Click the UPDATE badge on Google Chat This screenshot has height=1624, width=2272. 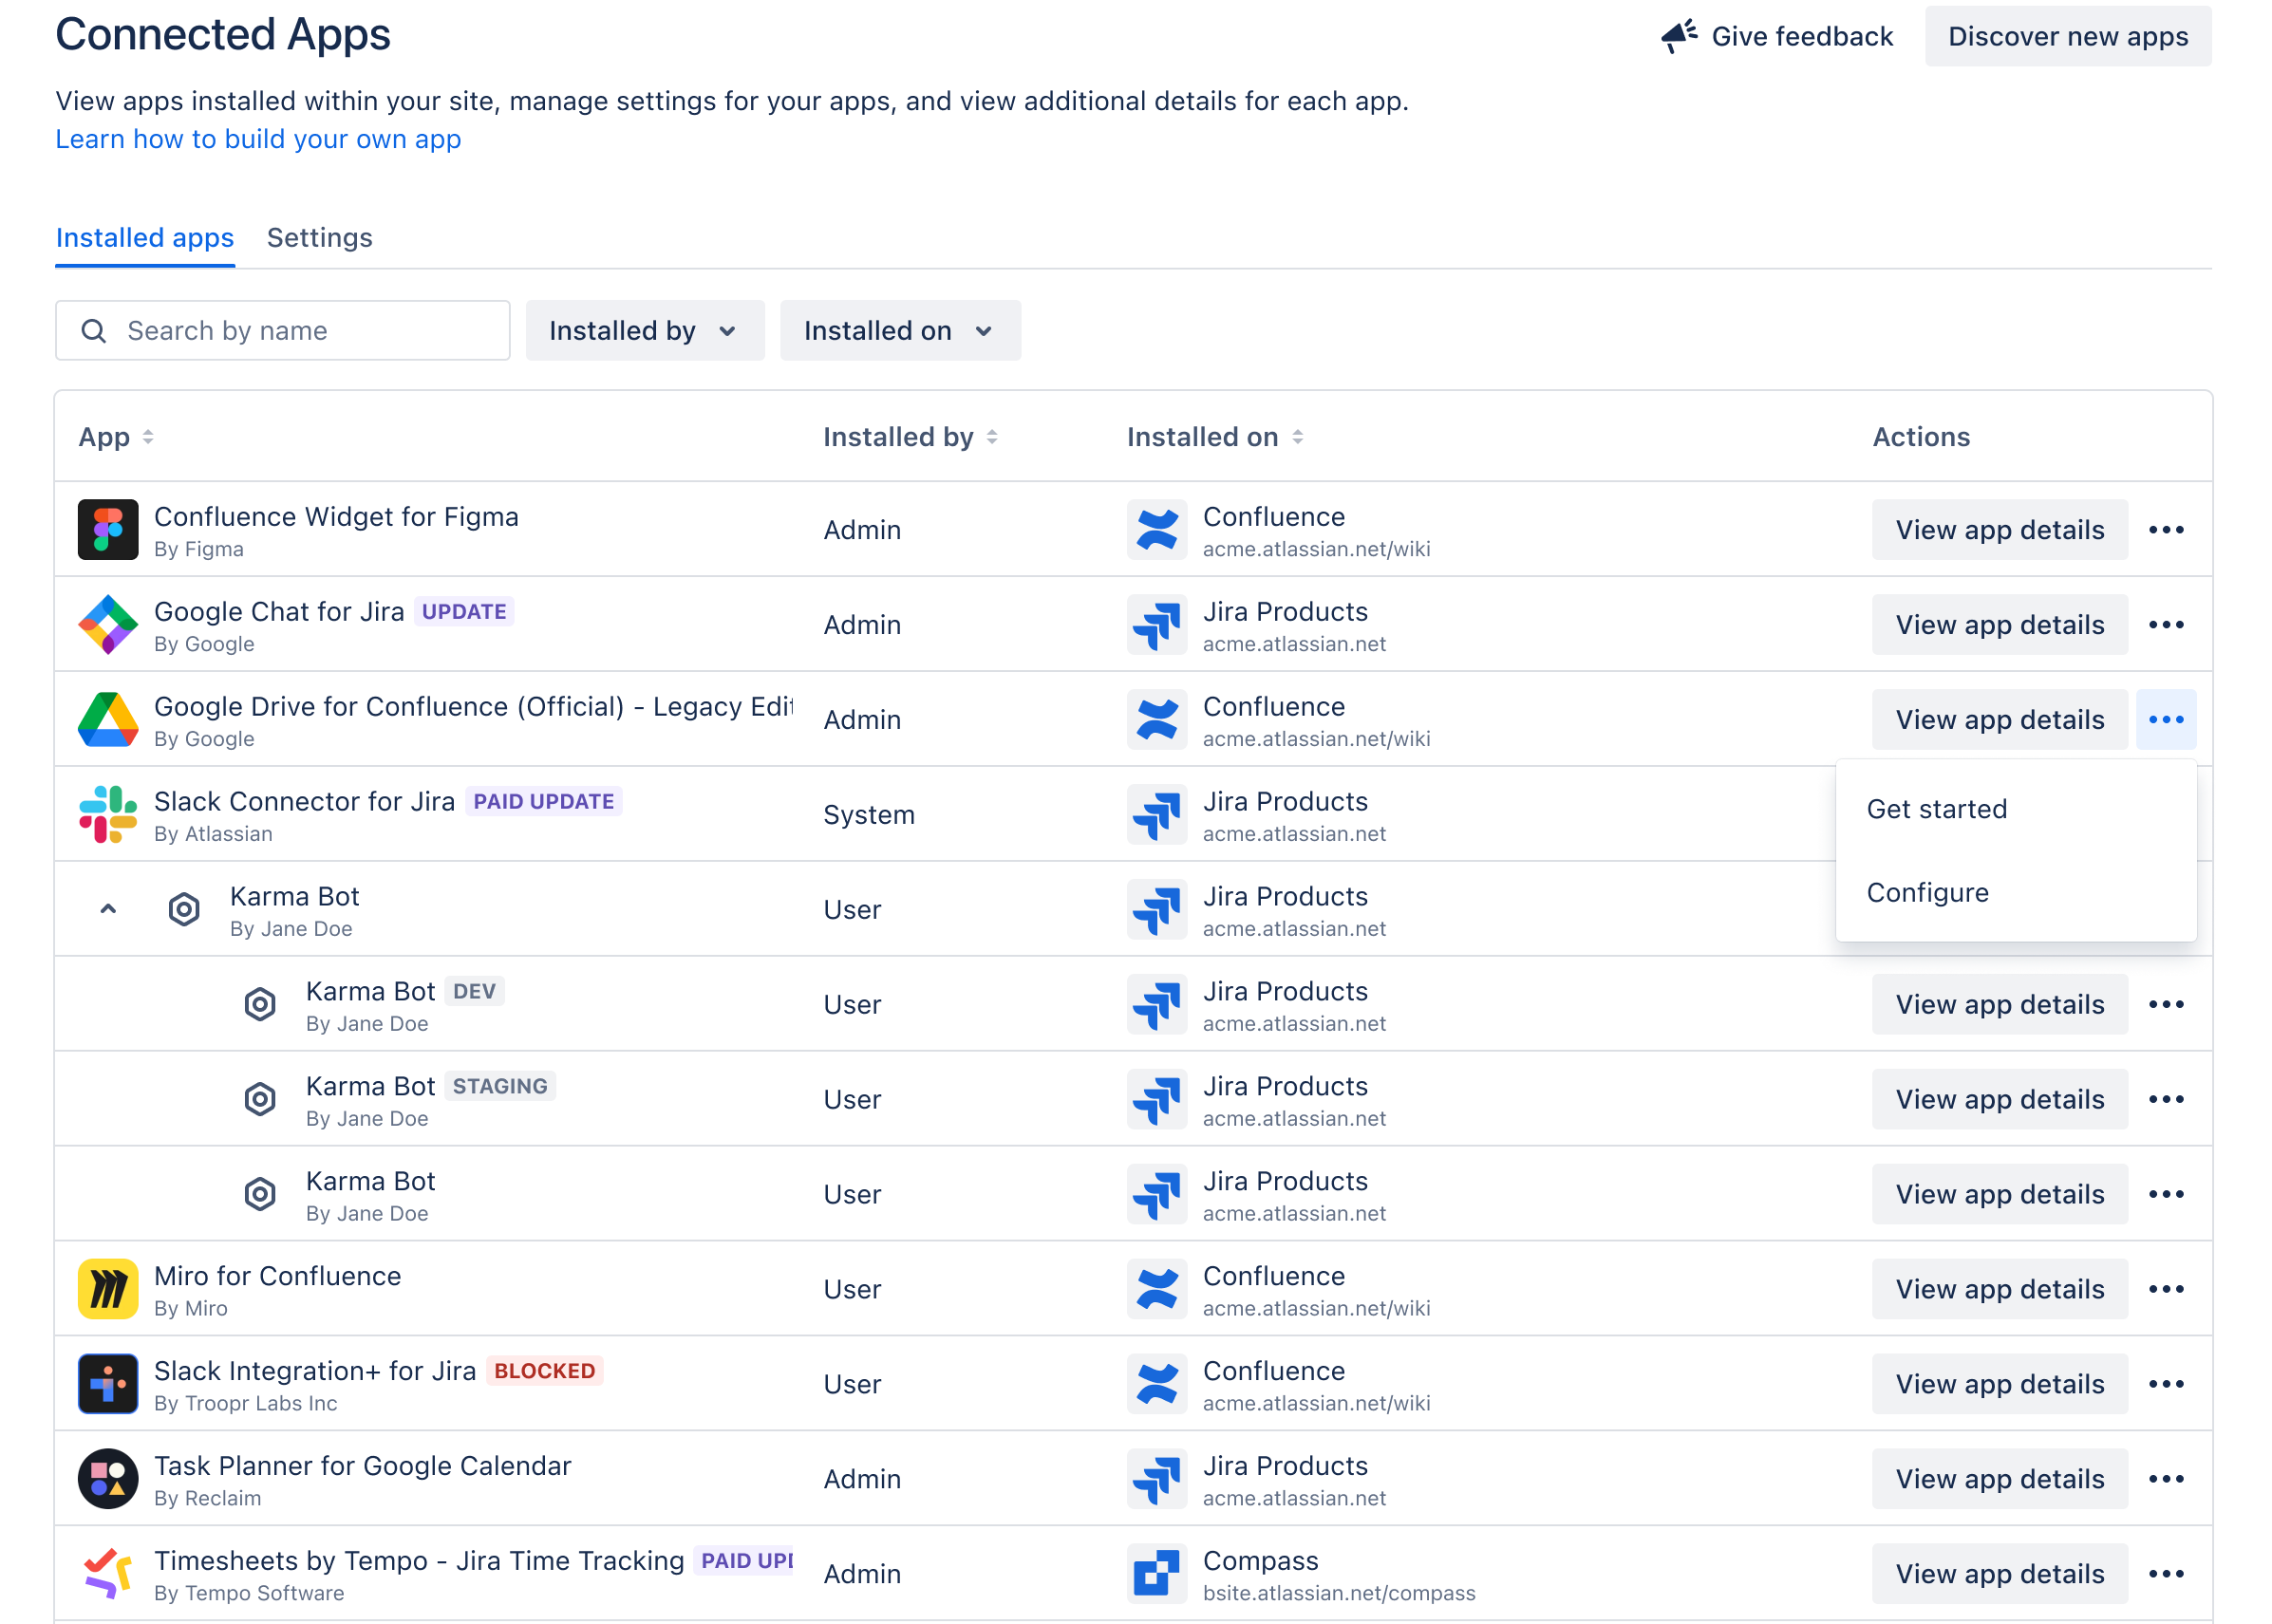464,612
